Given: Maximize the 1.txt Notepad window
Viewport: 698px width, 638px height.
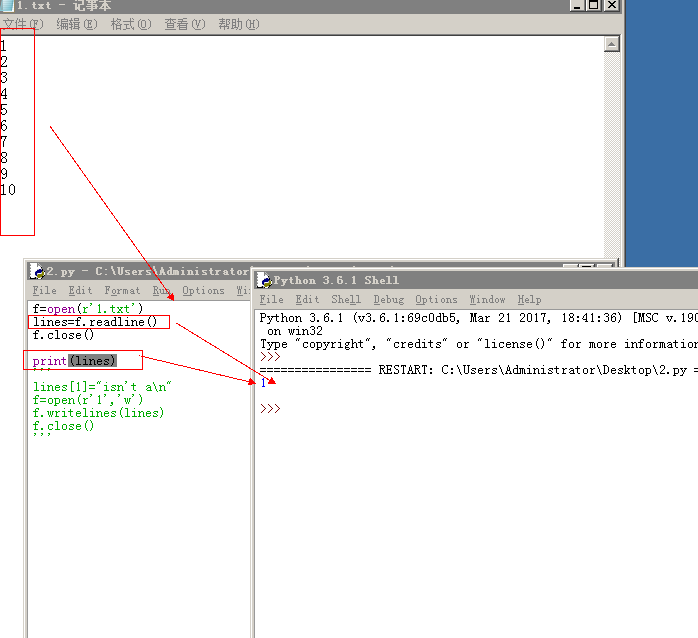Looking at the screenshot, I should tap(593, 5).
